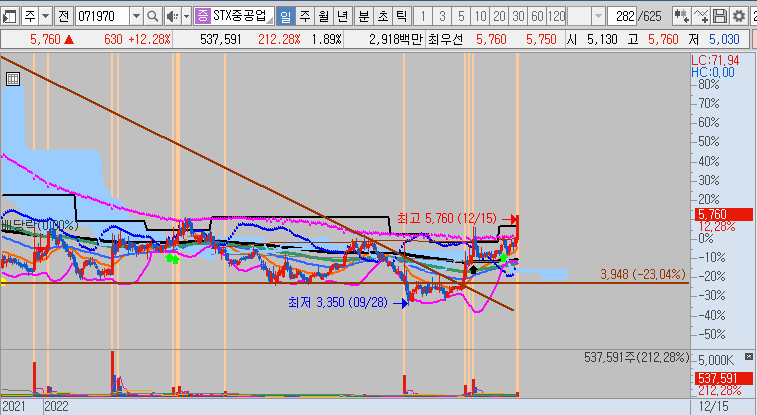Click the add indicator line icon

point(701,16)
